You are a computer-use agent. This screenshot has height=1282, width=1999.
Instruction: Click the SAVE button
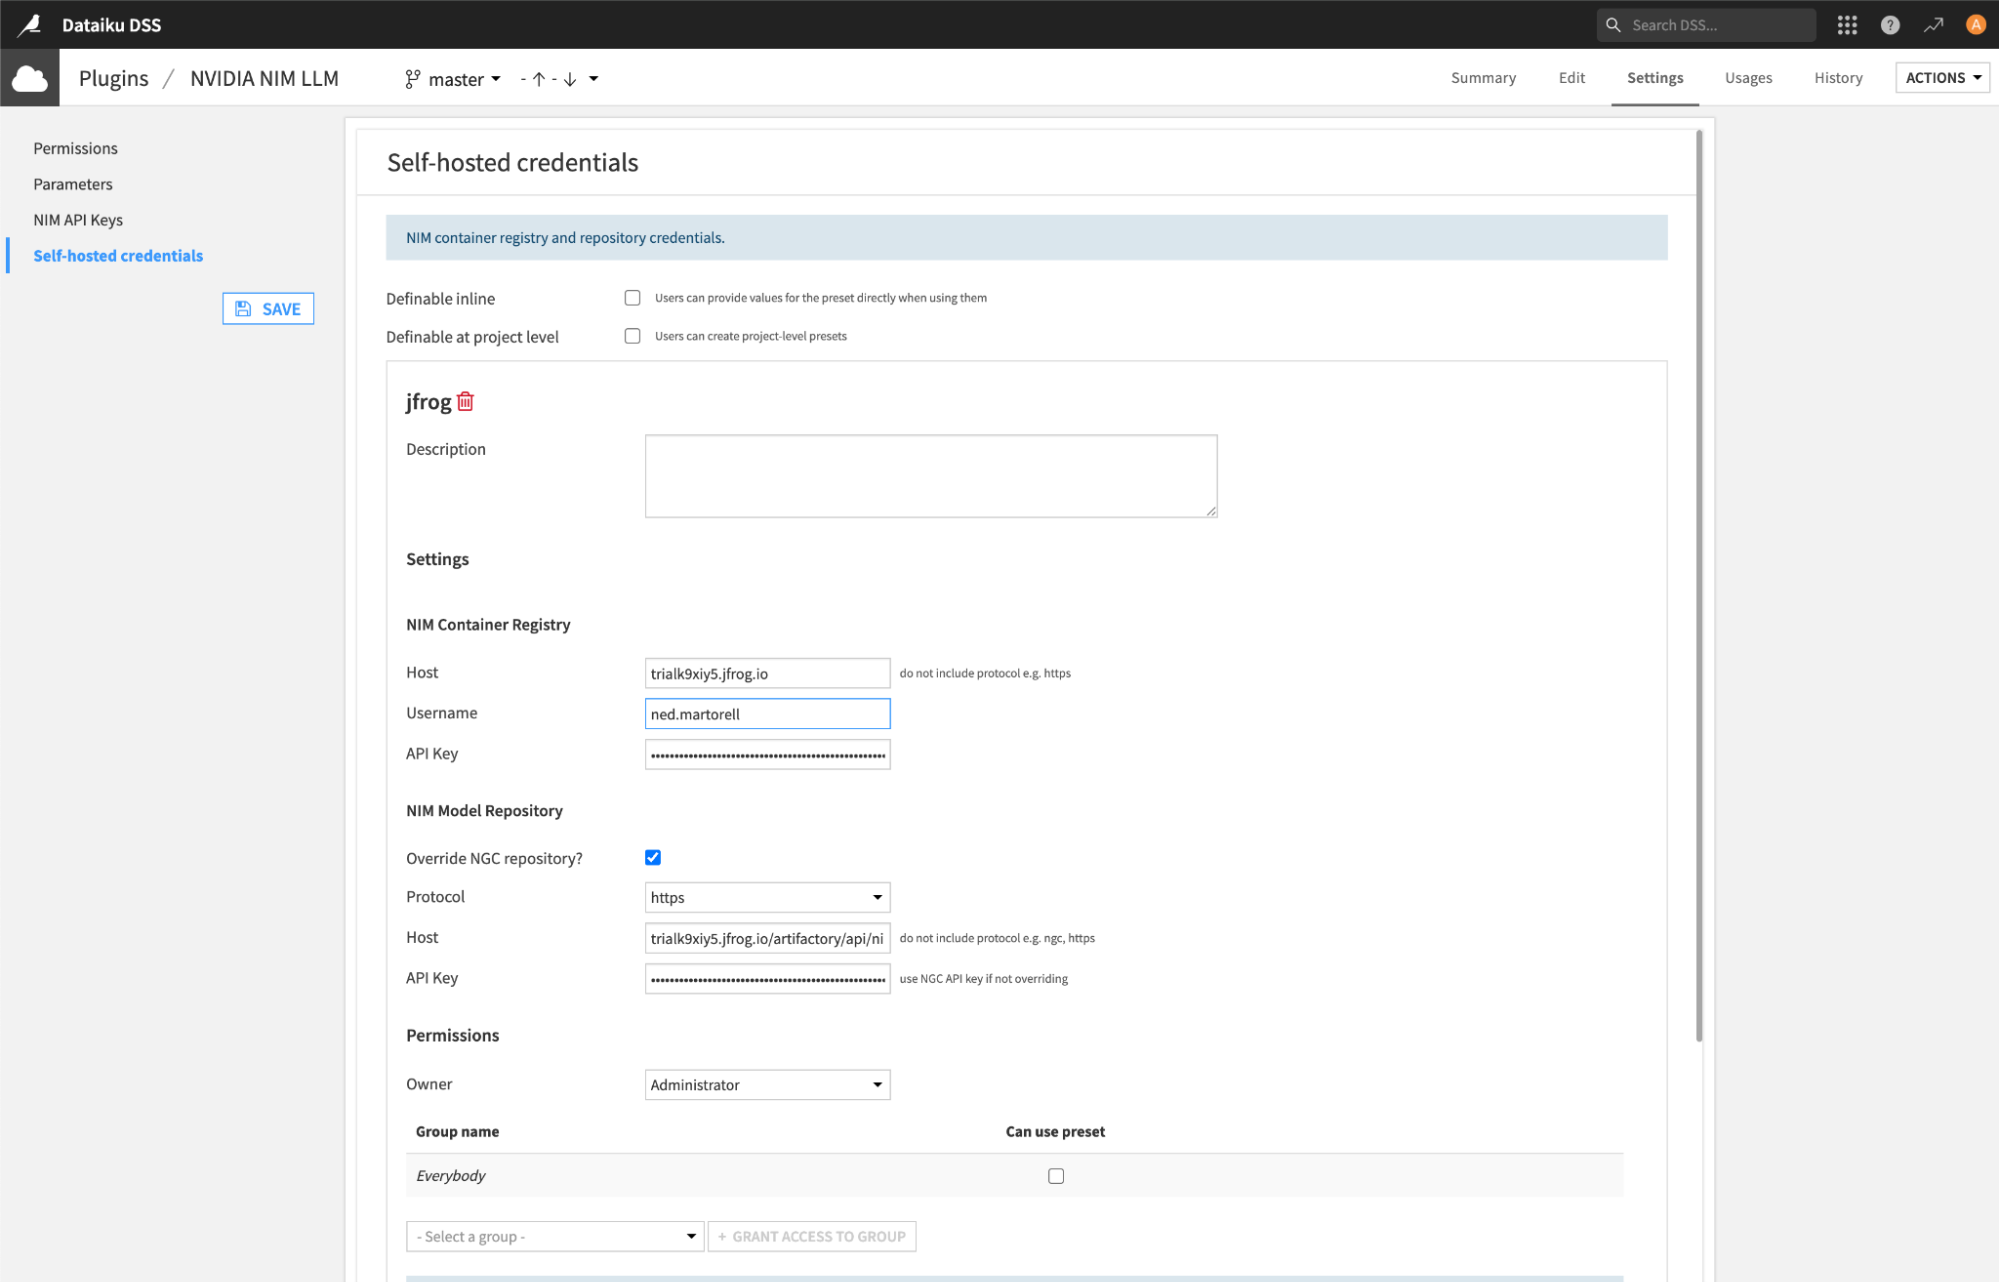pos(268,309)
